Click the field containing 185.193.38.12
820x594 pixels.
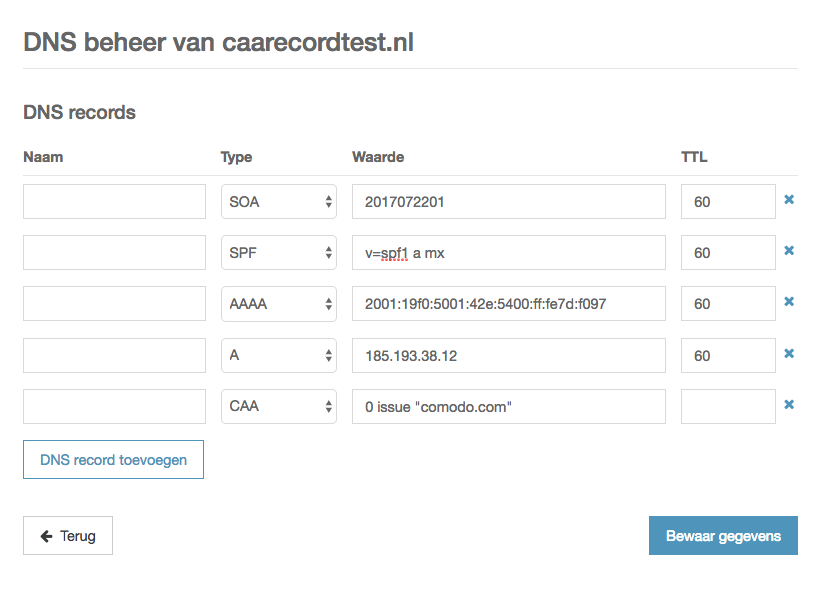pos(507,354)
